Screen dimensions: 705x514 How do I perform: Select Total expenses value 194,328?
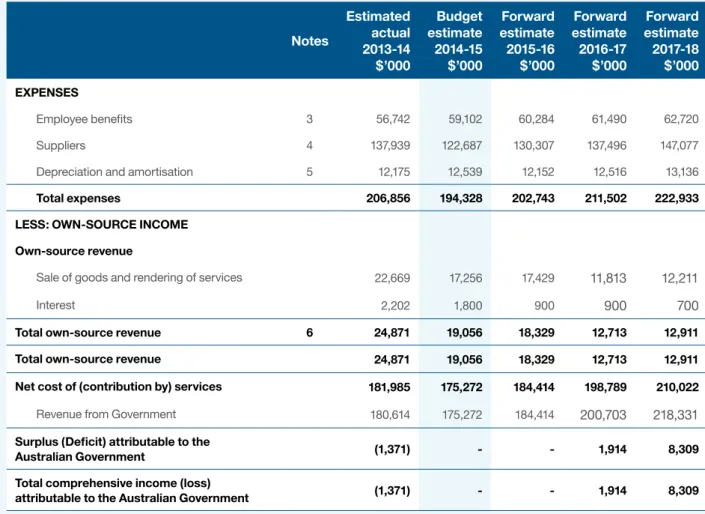pyautogui.click(x=461, y=198)
